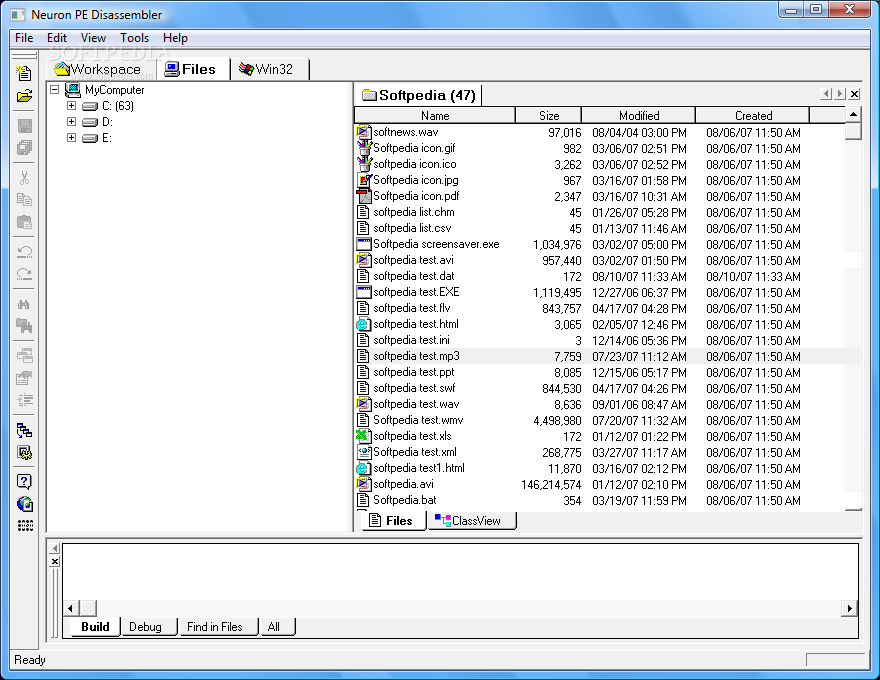Image resolution: width=880 pixels, height=680 pixels.
Task: Switch to the ClassView tab
Action: point(471,521)
